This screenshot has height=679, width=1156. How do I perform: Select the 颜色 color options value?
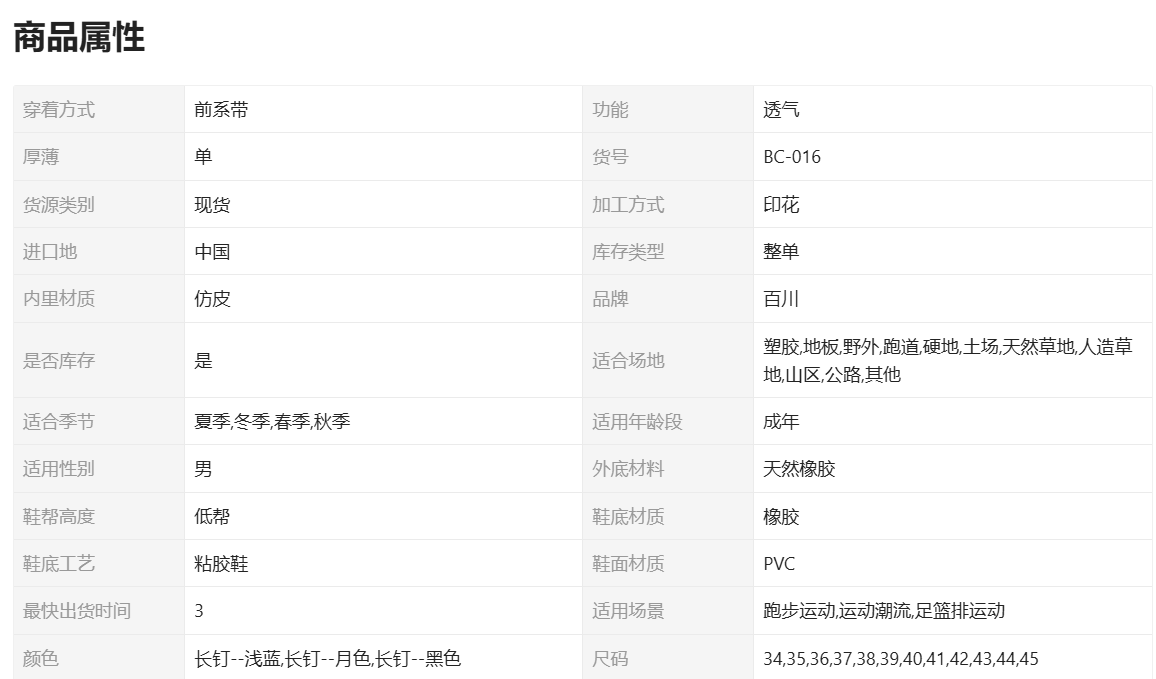[327, 659]
